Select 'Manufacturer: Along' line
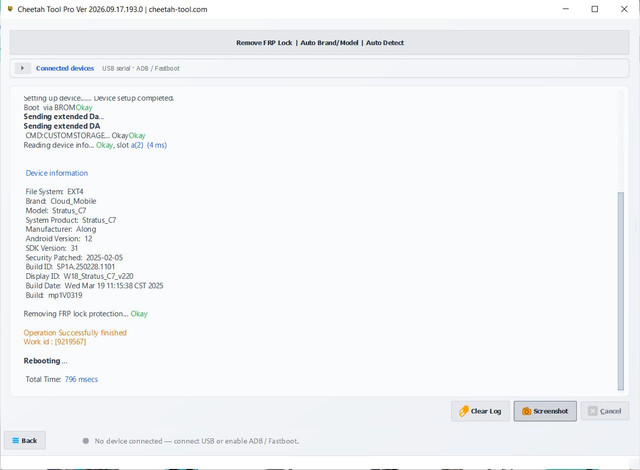This screenshot has height=470, width=640. coord(61,229)
